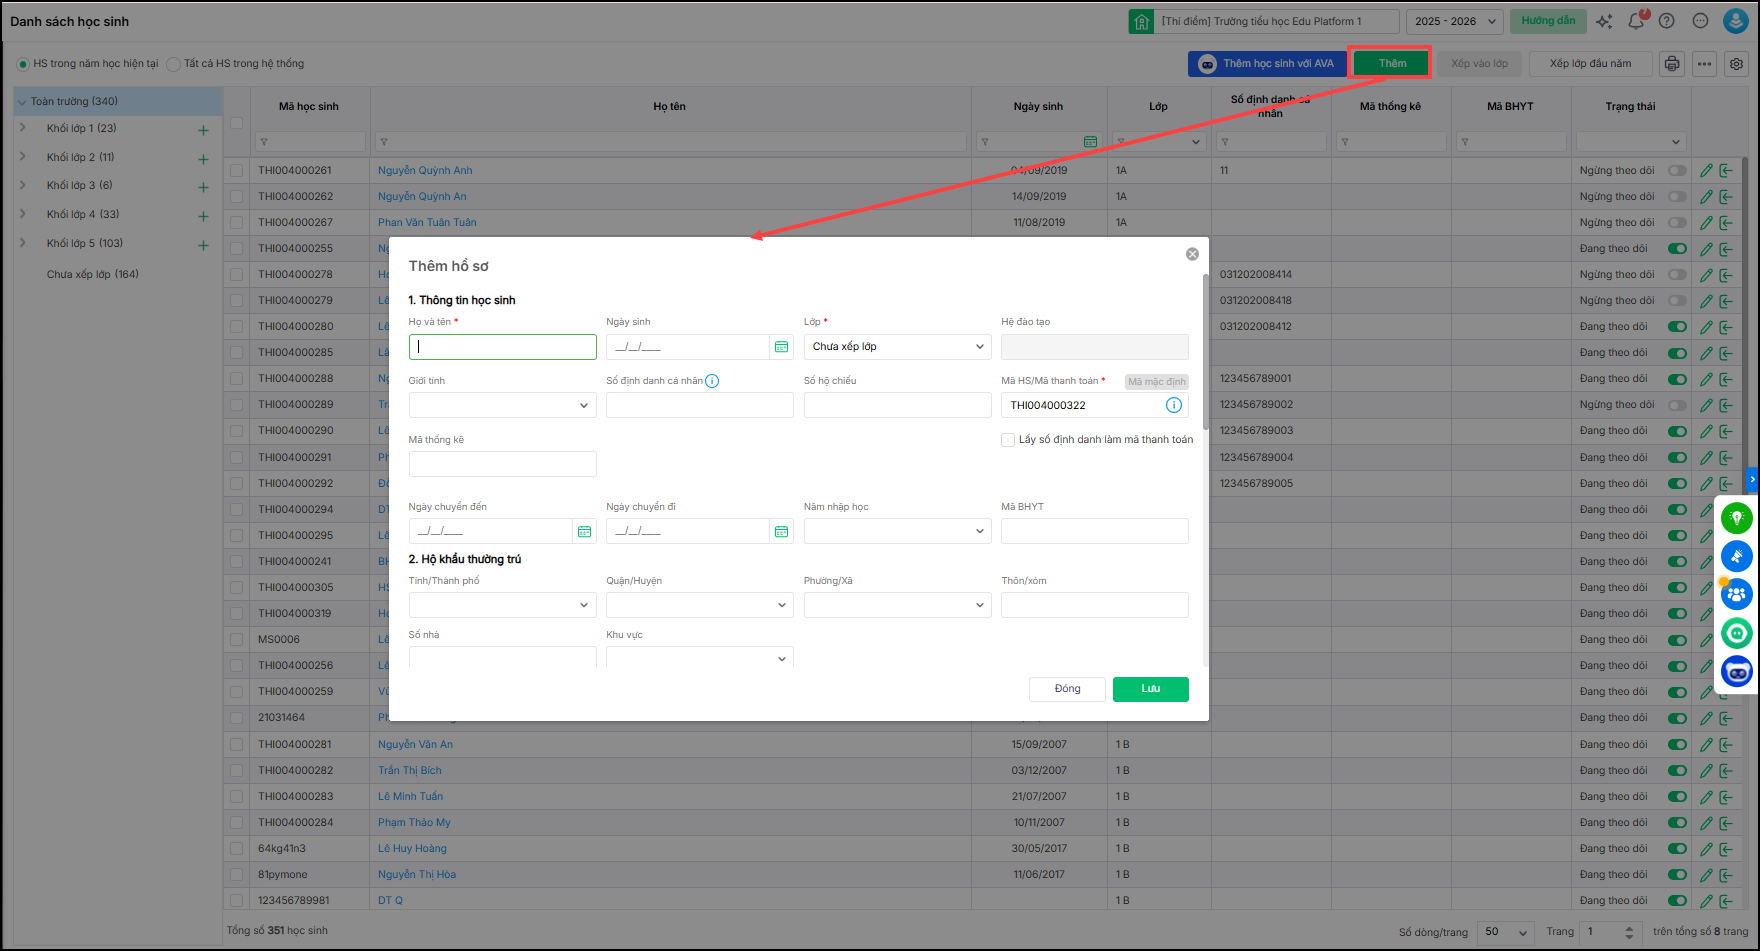The image size is (1760, 951).
Task: Expand Khối lớp 5 (103) tree item
Action: [x=23, y=243]
